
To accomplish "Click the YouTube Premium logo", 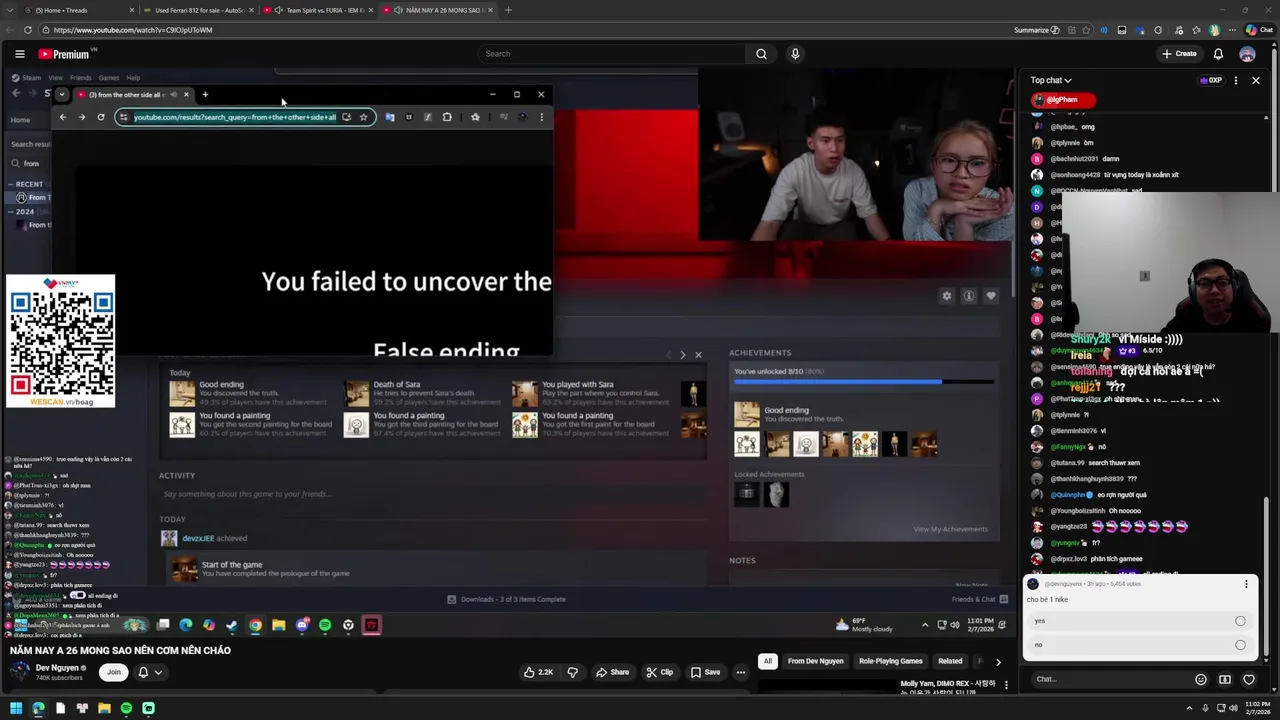I will tap(66, 54).
